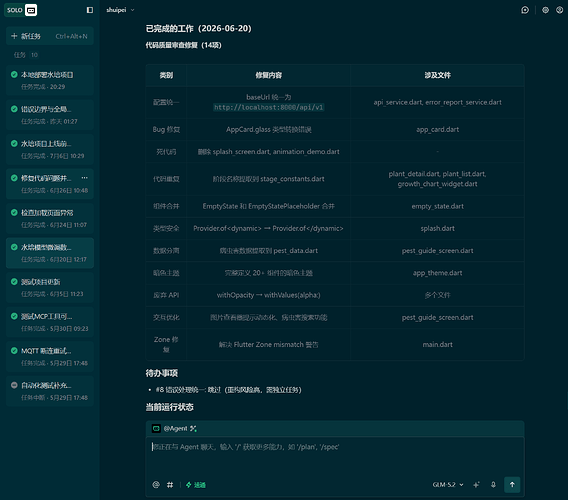This screenshot has height=500, width=568.
Task: Create a new task with 新任务 button
Action: pyautogui.click(x=50, y=36)
